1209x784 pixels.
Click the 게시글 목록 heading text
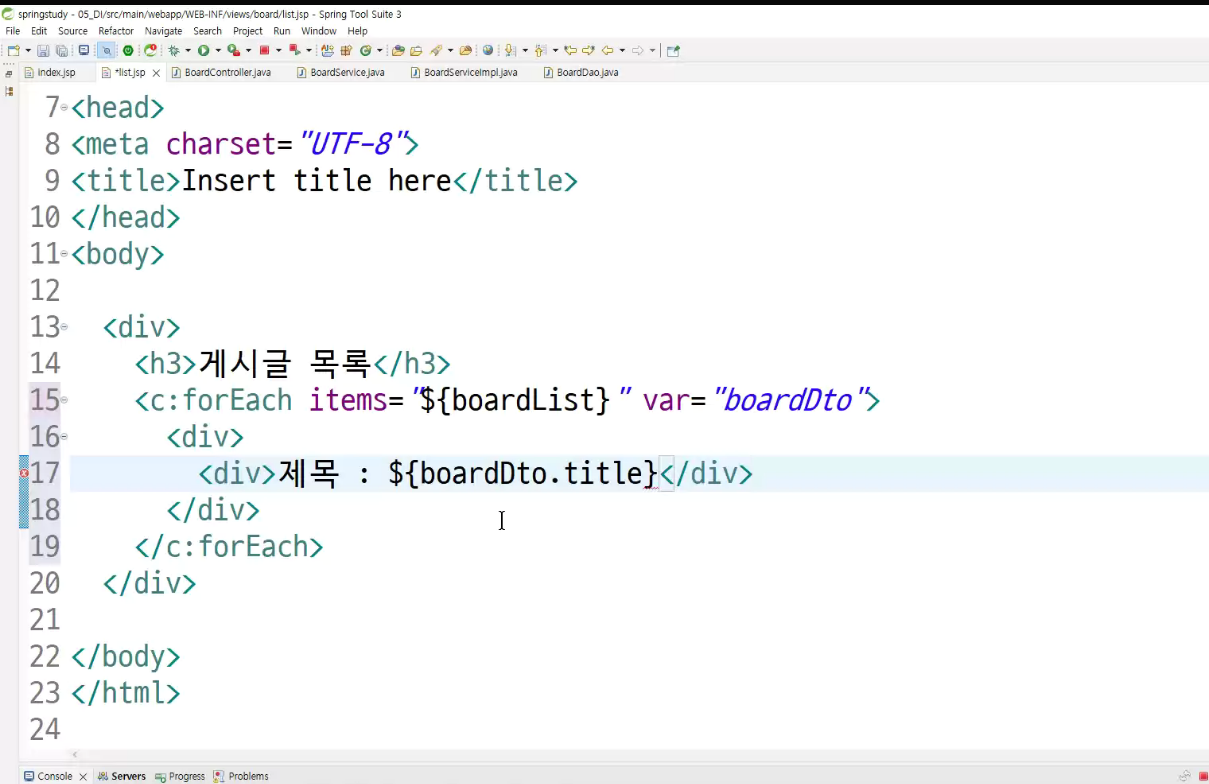(x=285, y=363)
